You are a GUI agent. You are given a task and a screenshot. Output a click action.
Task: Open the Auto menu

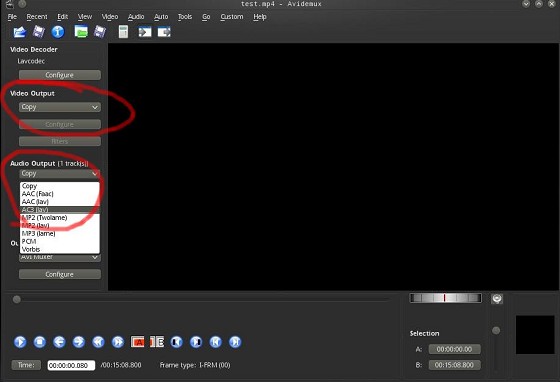click(161, 17)
